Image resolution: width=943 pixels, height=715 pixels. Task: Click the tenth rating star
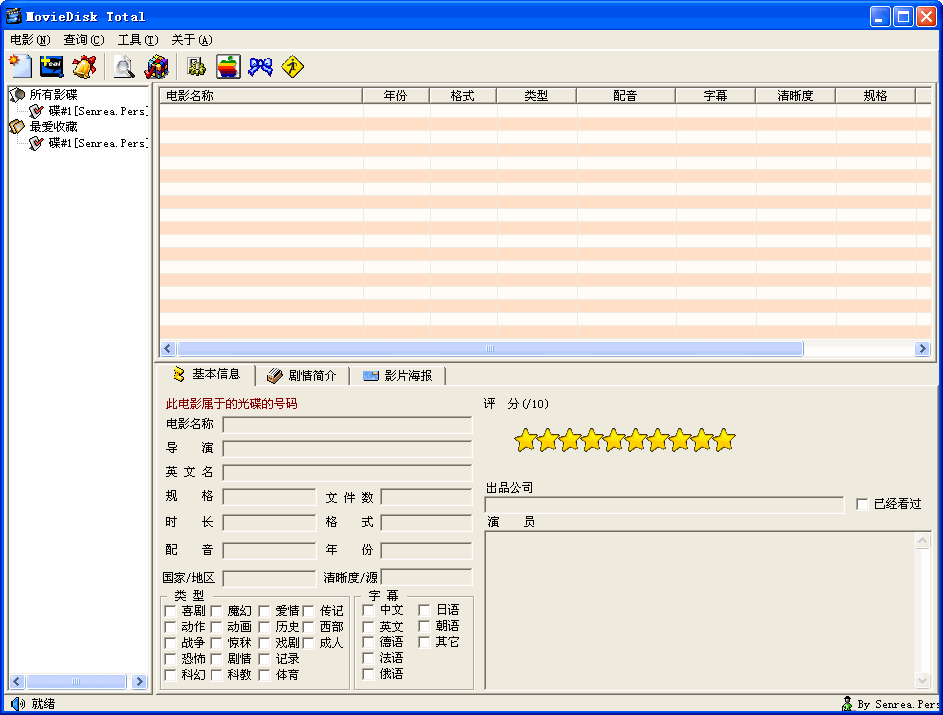(x=724, y=440)
